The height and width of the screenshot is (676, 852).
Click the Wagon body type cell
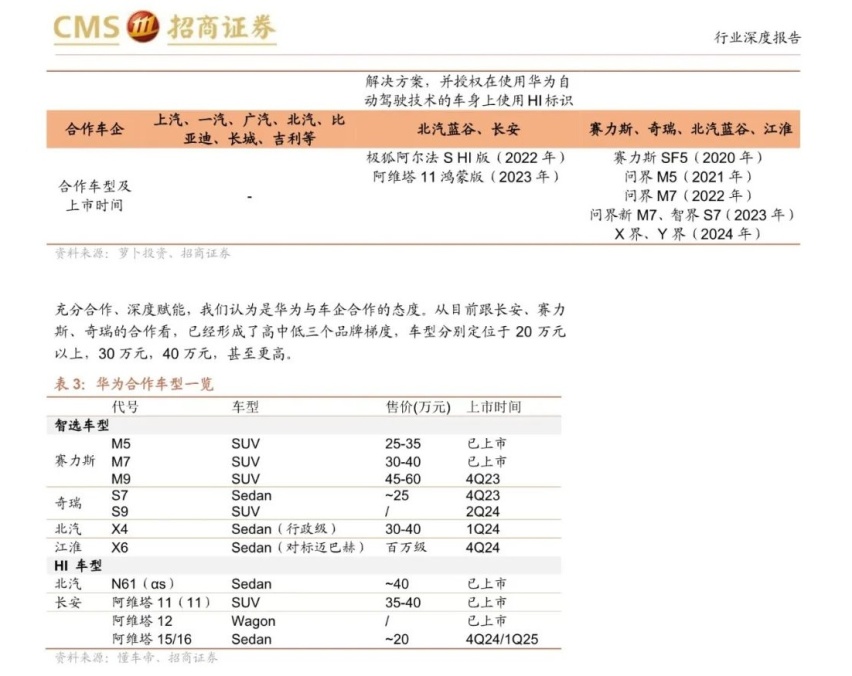tap(253, 621)
